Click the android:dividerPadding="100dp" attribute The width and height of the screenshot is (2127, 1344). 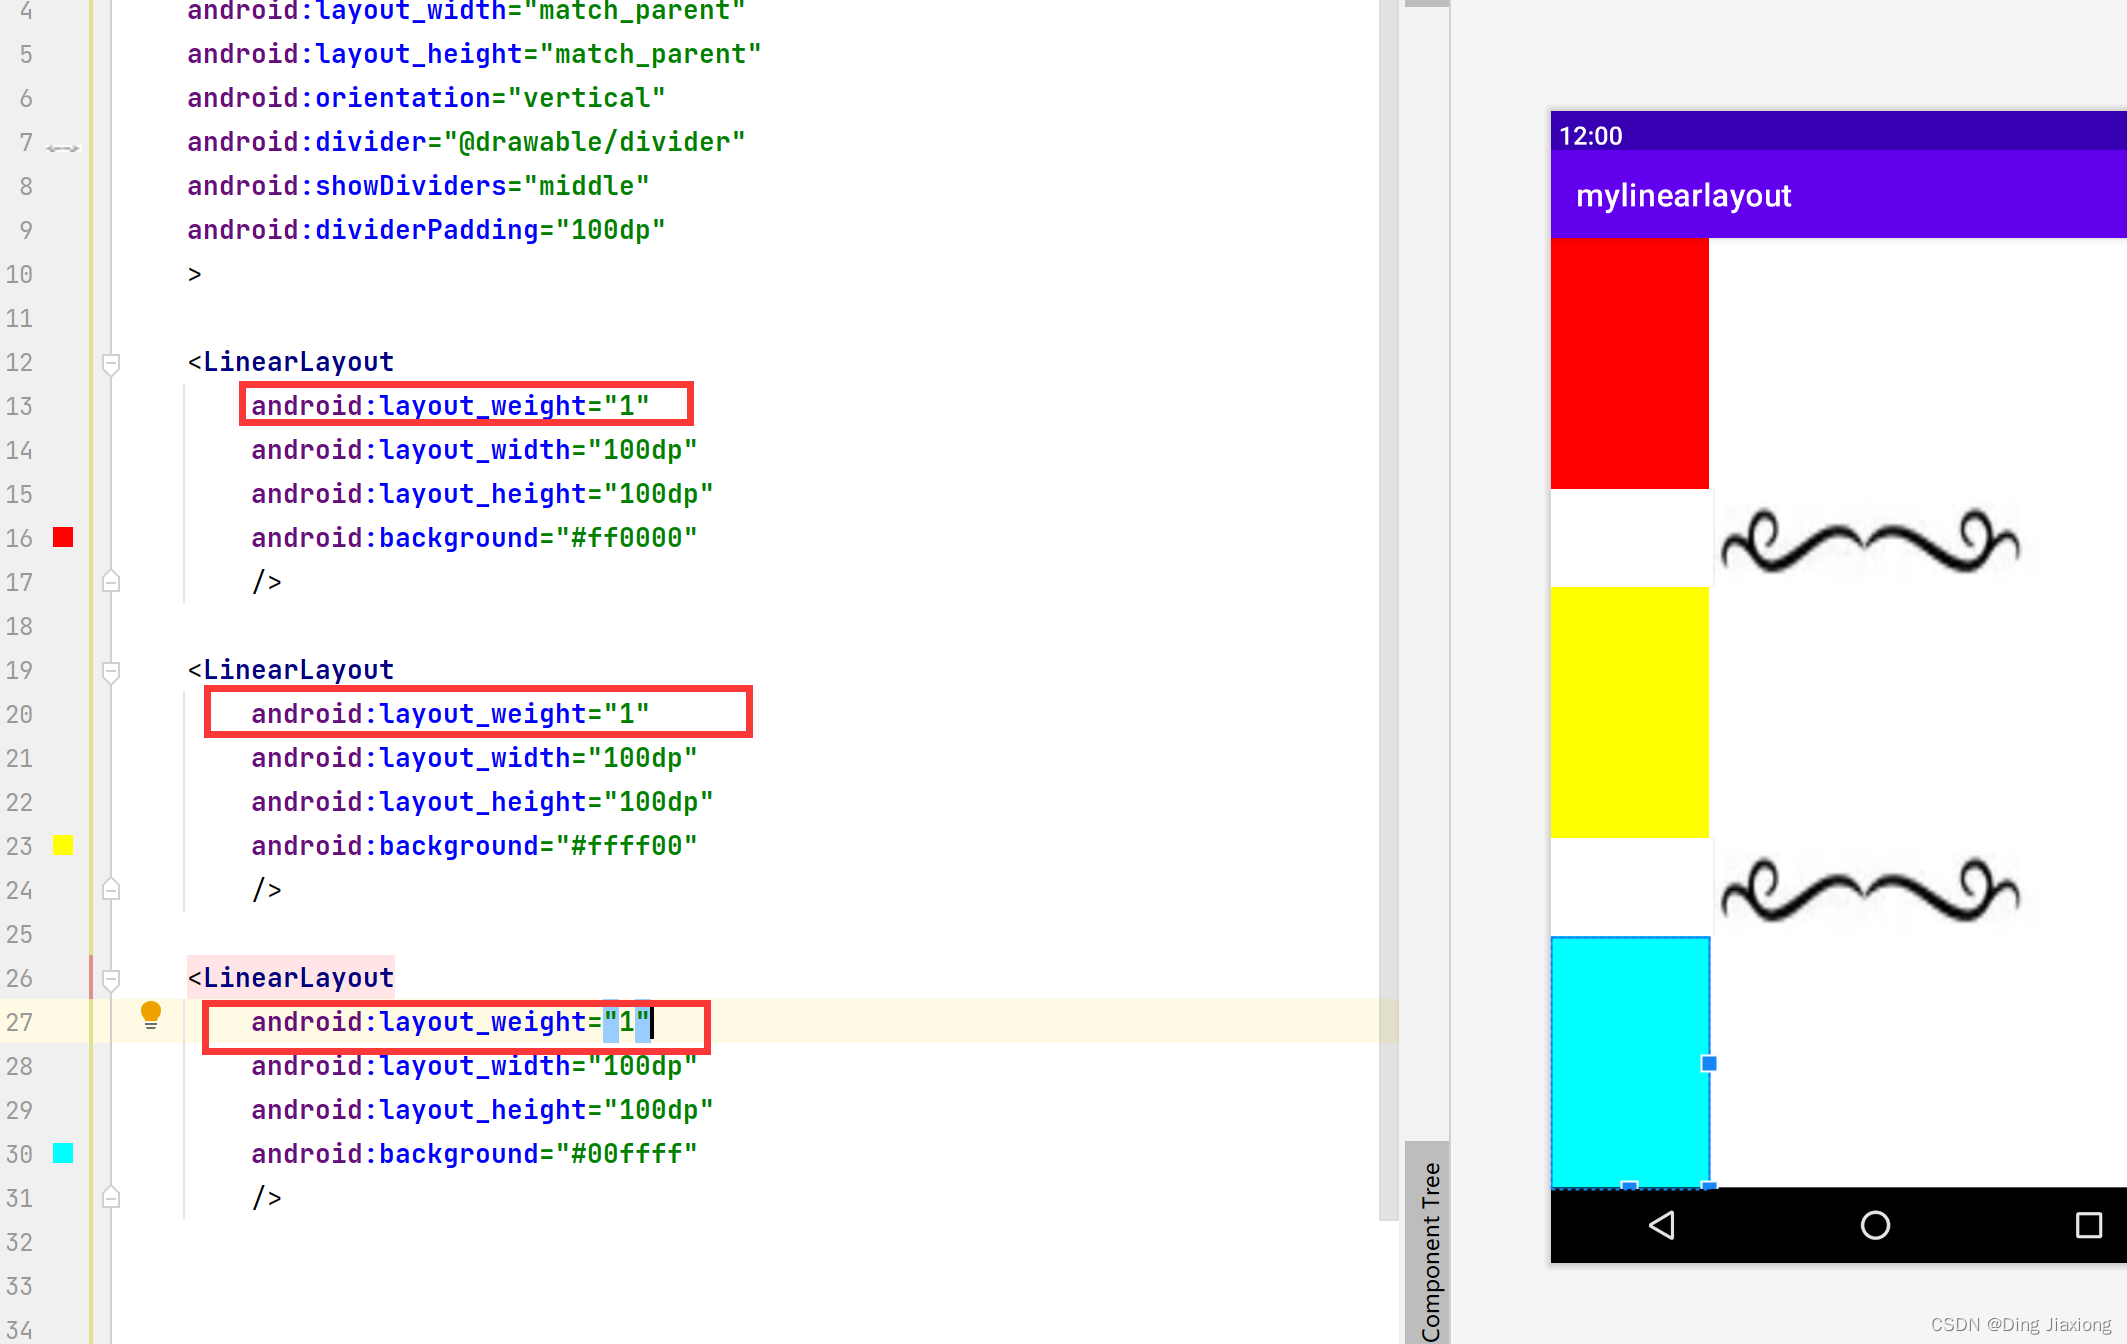click(426, 230)
